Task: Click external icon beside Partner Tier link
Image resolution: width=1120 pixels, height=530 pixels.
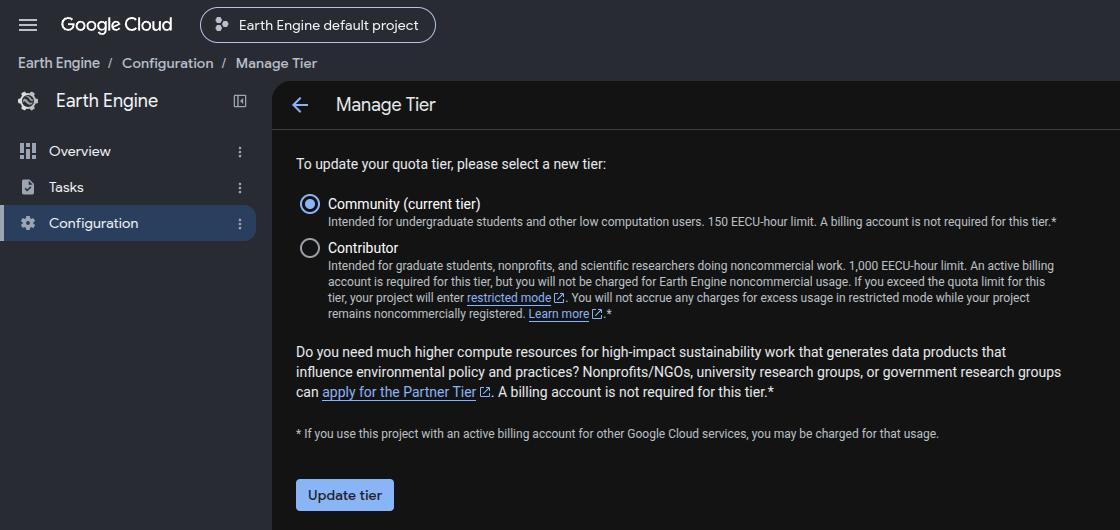Action: click(x=485, y=392)
